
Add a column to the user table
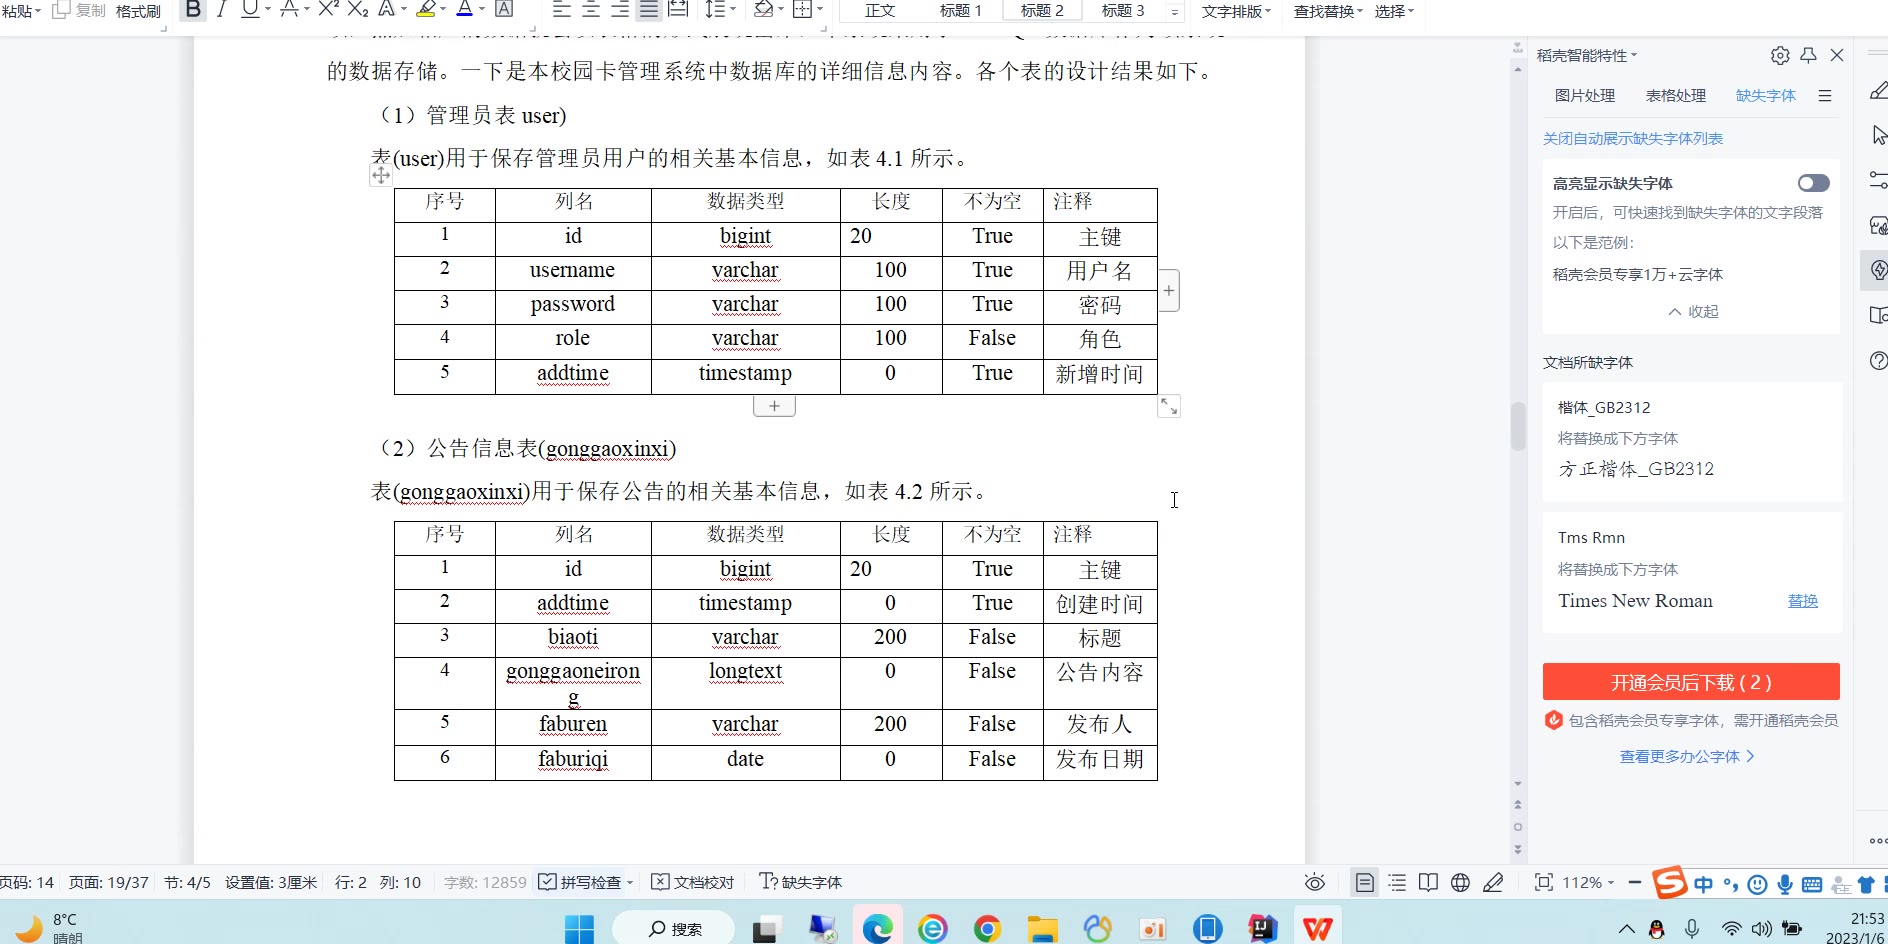1169,291
